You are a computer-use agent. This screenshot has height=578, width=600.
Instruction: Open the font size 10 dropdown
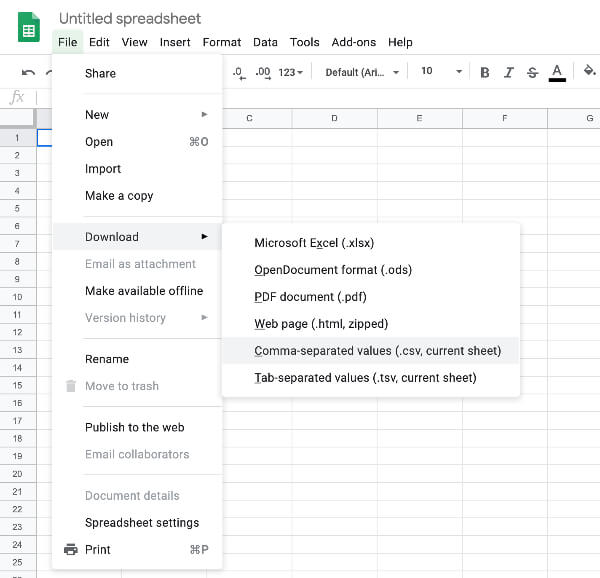(441, 72)
